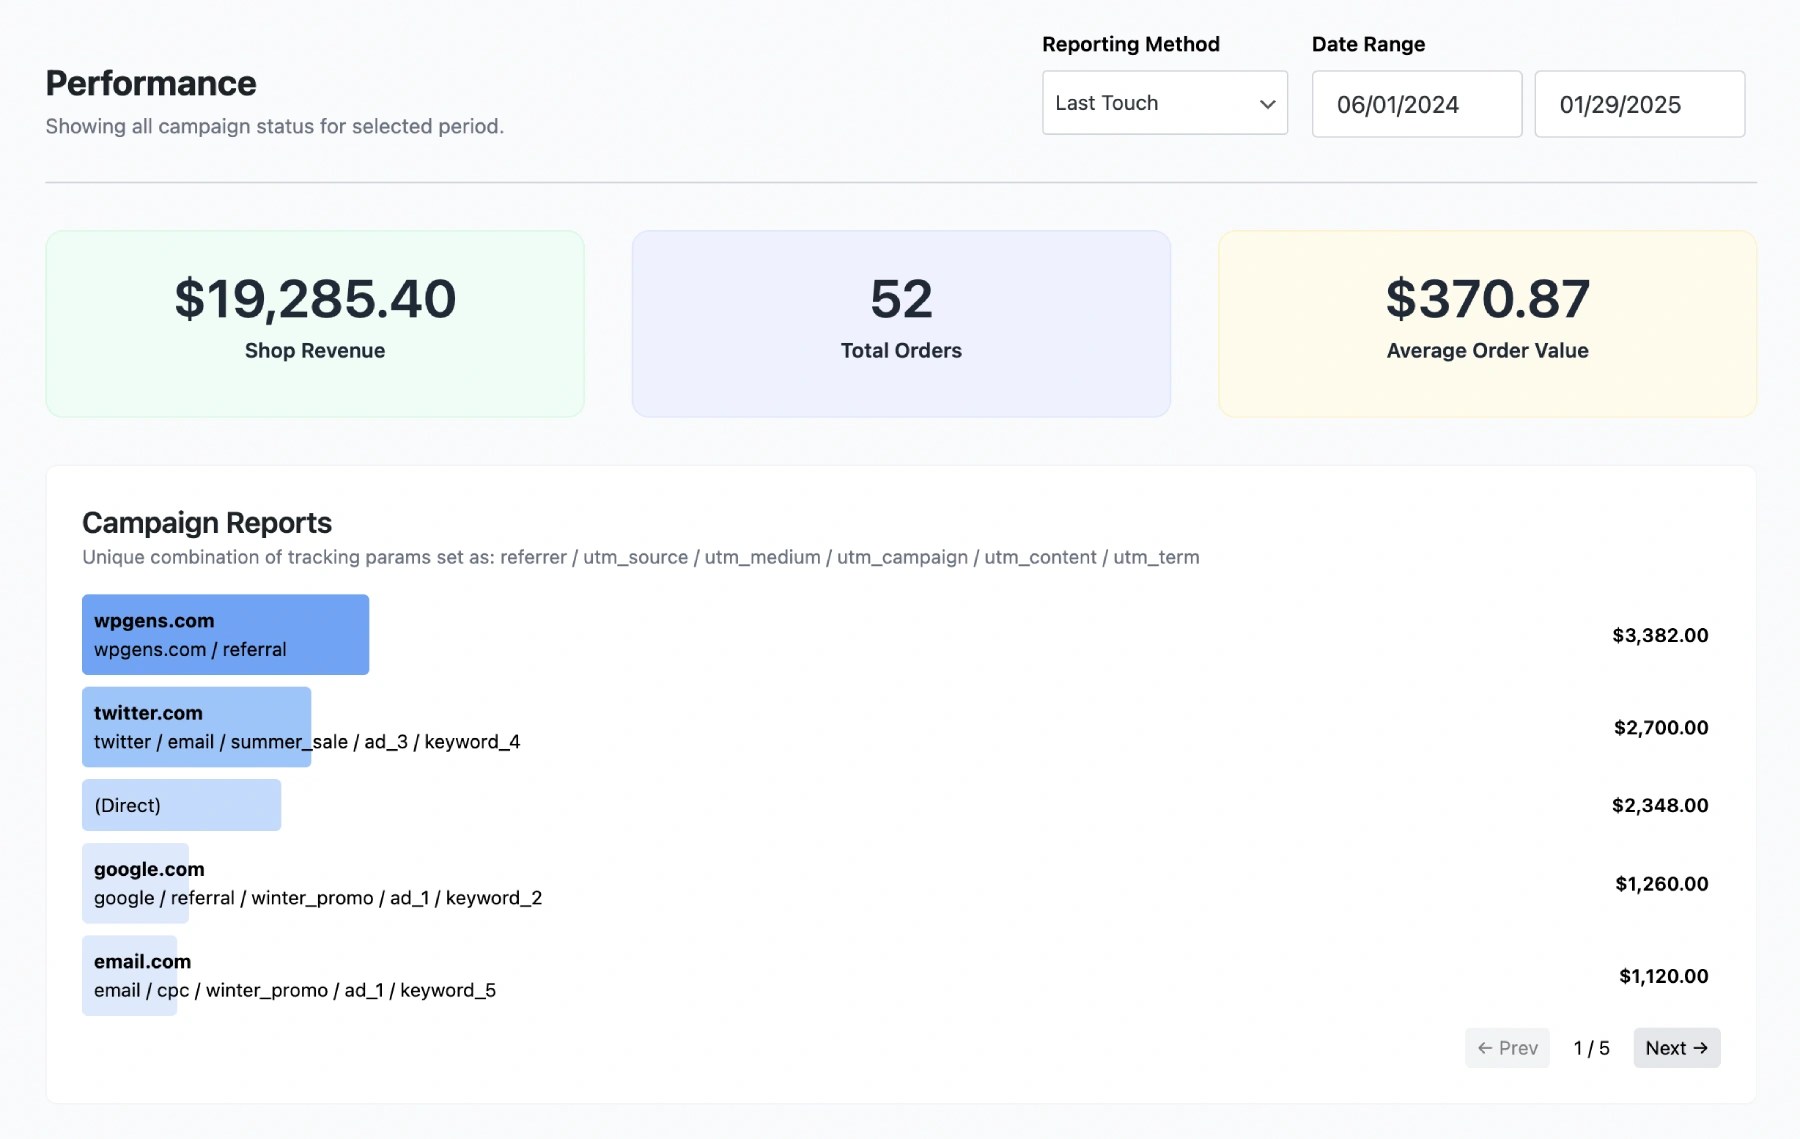Click the page indicator 1 / 5
Screen dimensions: 1800x1139
point(1591,1048)
